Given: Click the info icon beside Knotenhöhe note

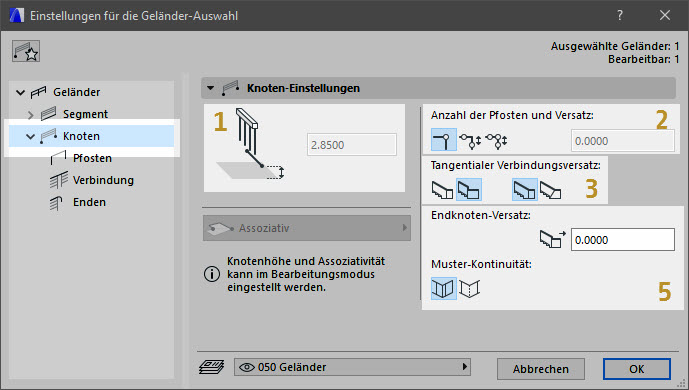Looking at the screenshot, I should pyautogui.click(x=212, y=274).
